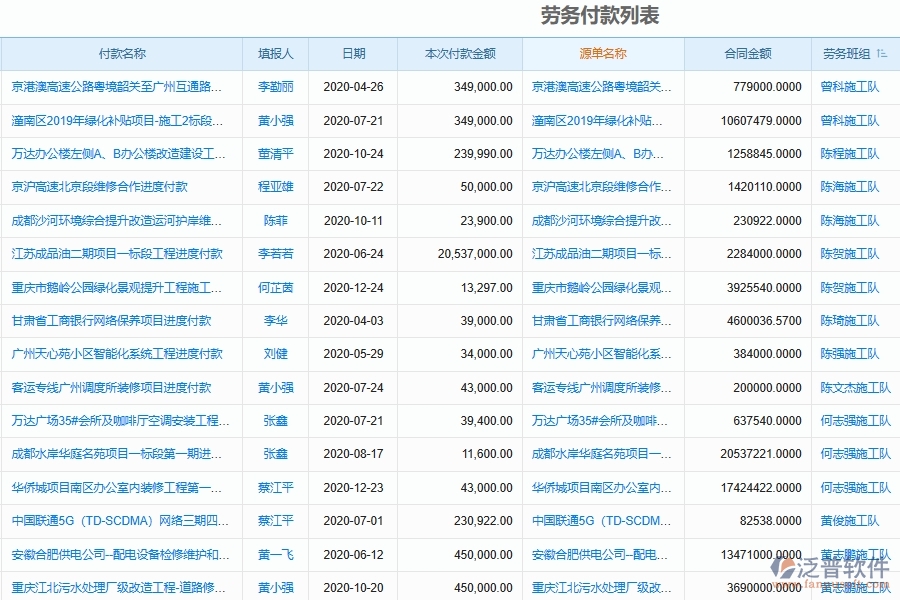Sort the table by 合同金额 column
The width and height of the screenshot is (900, 600).
[746, 54]
